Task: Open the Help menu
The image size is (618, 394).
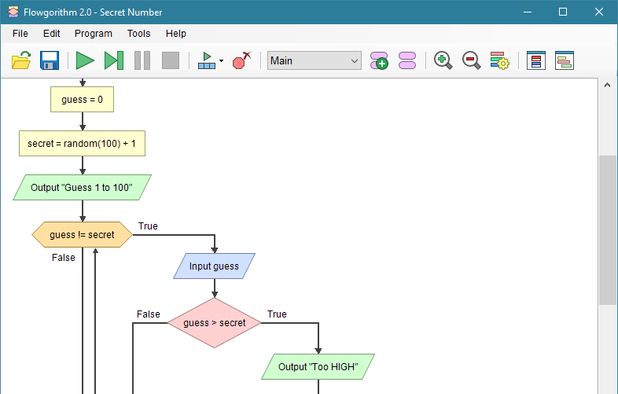Action: click(x=176, y=33)
